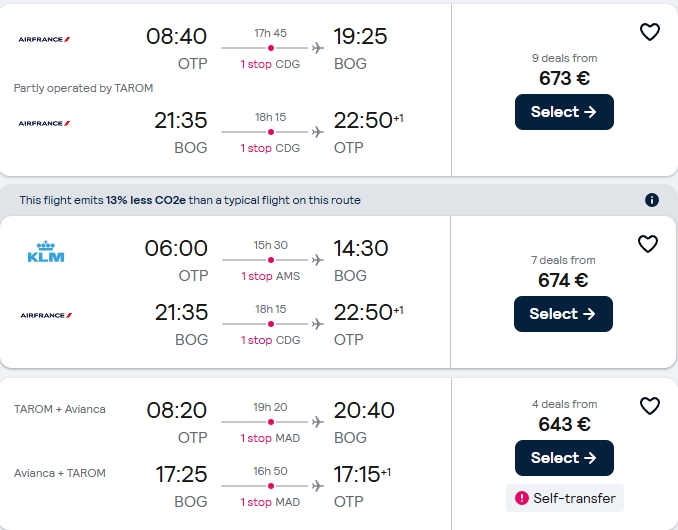Screen dimensions: 678x530
Task: Click Air France logo beside 21:35 return, first card
Action: (x=44, y=124)
